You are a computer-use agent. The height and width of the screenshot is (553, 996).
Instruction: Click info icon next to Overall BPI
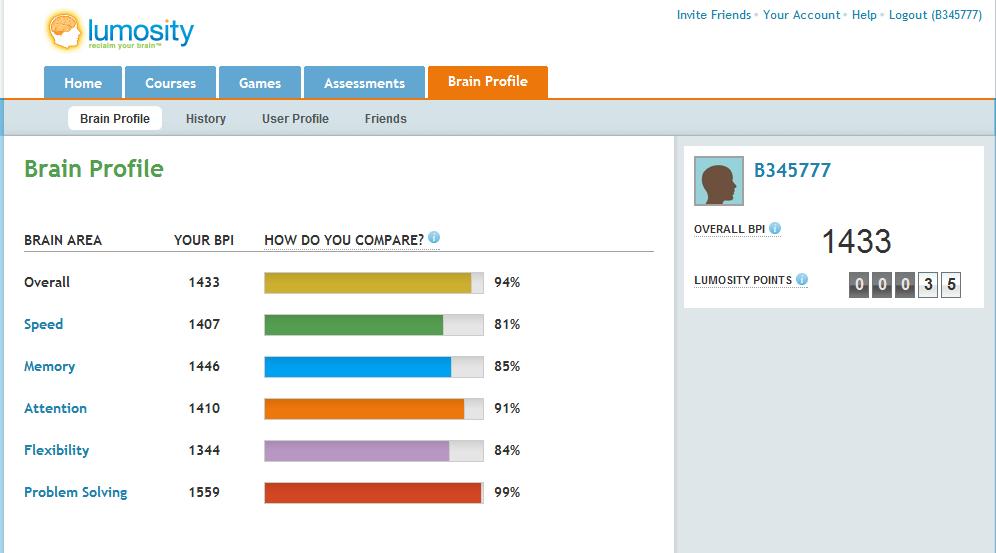point(775,229)
